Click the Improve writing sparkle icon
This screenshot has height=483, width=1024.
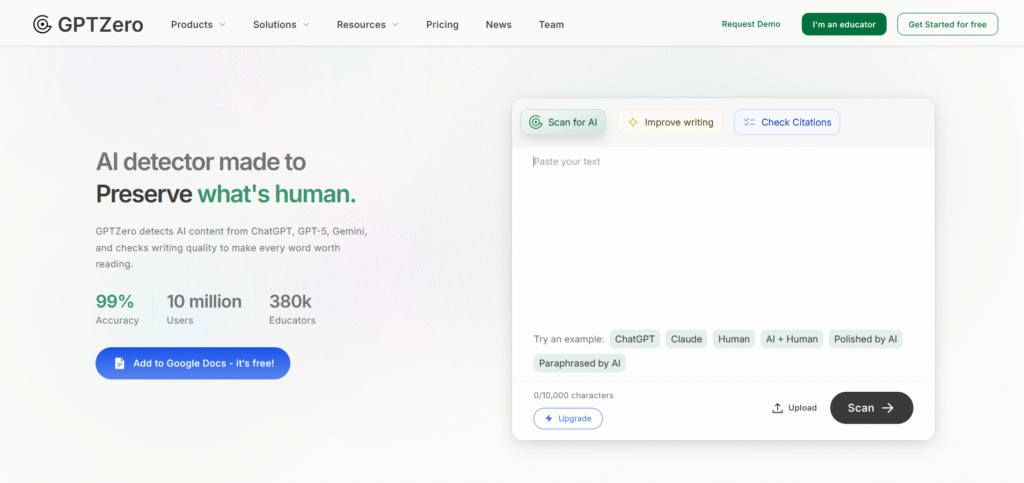pos(632,122)
